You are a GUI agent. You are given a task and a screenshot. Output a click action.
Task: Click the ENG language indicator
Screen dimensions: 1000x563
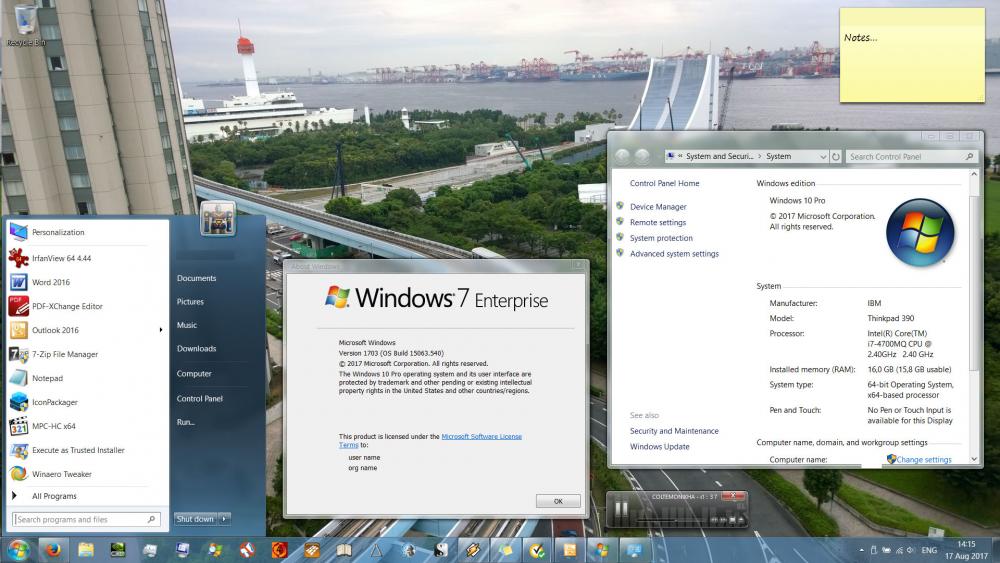(929, 550)
